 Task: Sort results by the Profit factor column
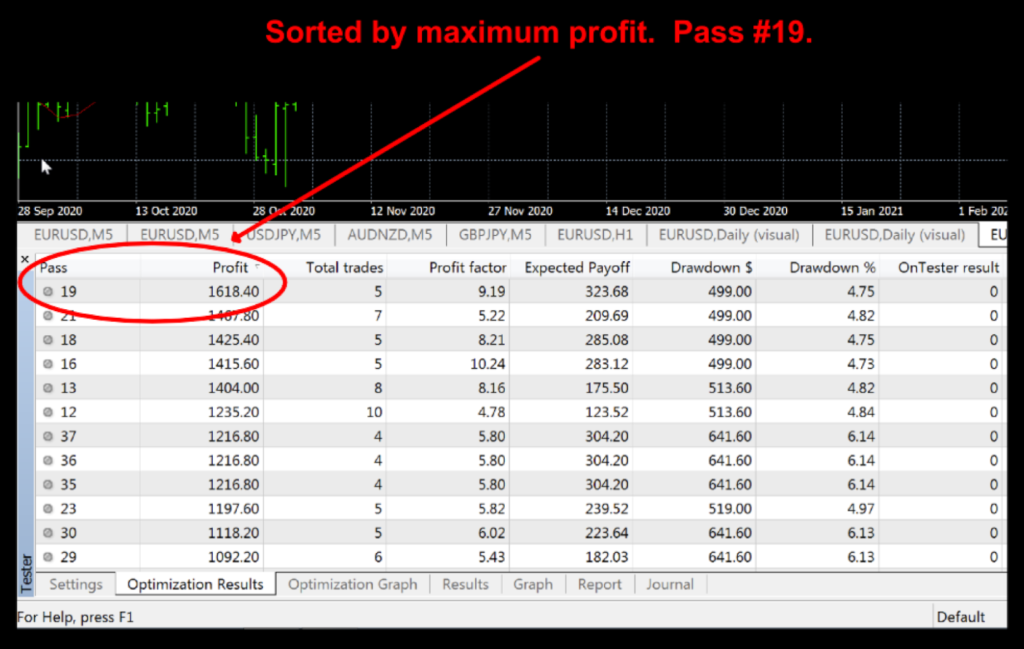click(467, 268)
